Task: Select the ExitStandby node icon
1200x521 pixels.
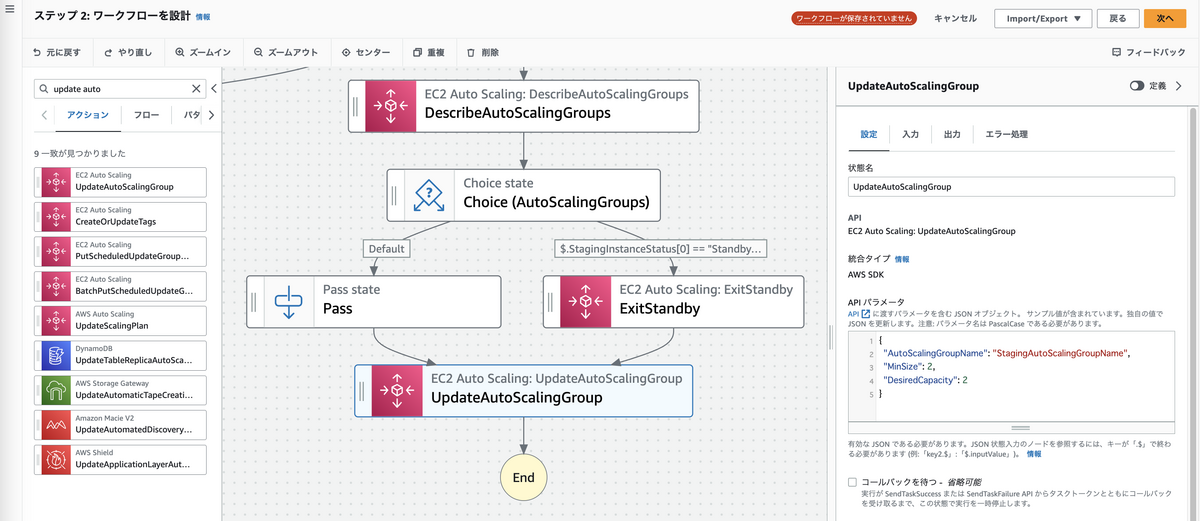Action: [585, 301]
